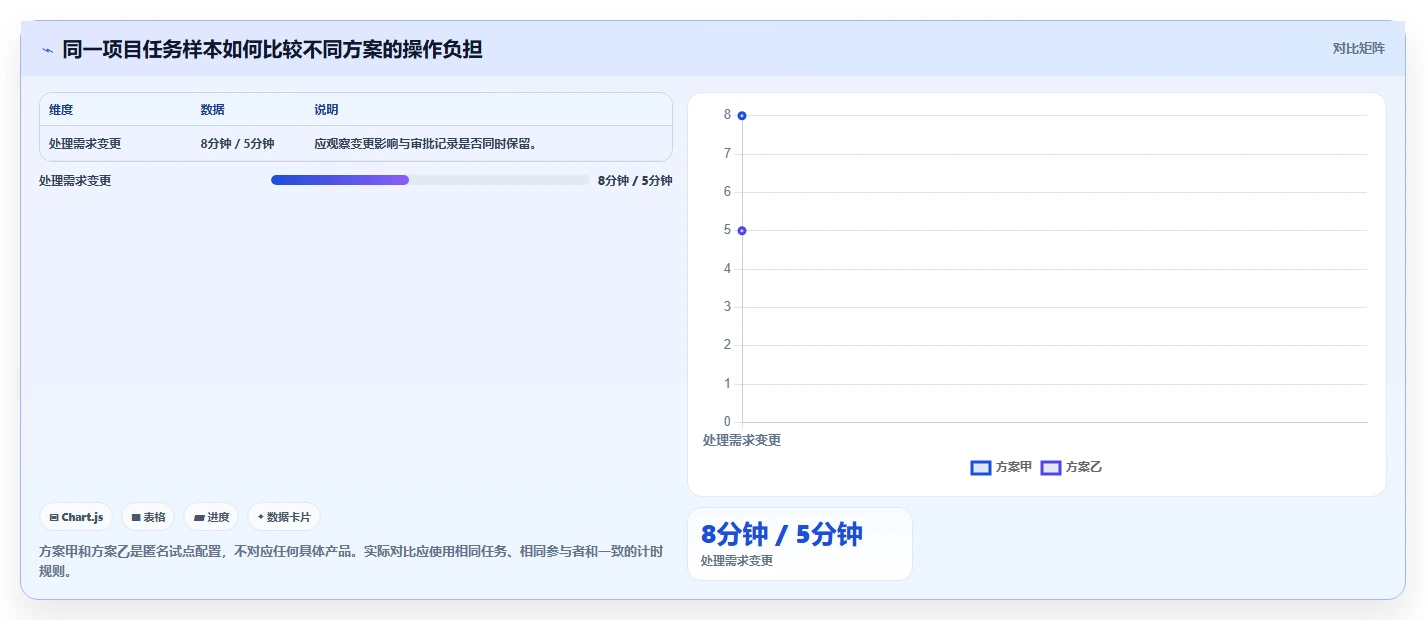Viewport: 1426px width, 620px height.
Task: Select the 表格 chip
Action: coord(148,517)
